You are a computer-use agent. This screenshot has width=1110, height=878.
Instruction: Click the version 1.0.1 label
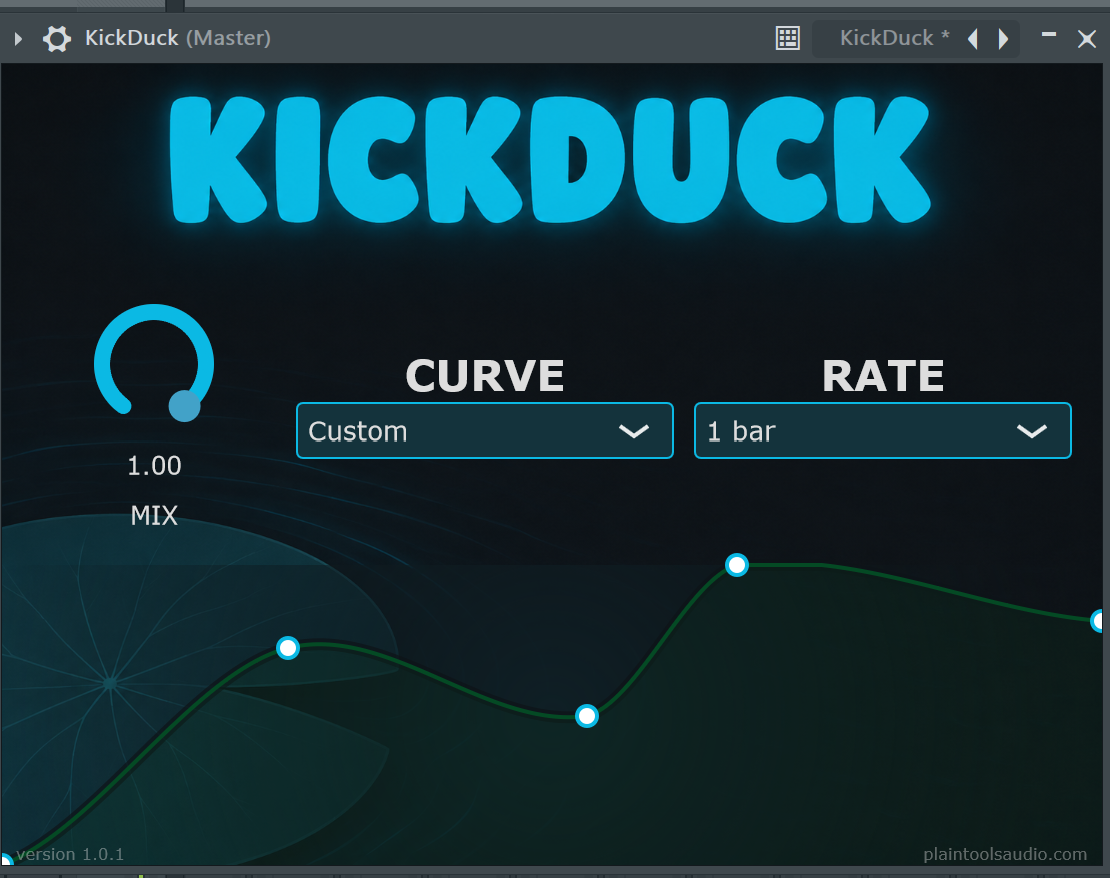70,854
